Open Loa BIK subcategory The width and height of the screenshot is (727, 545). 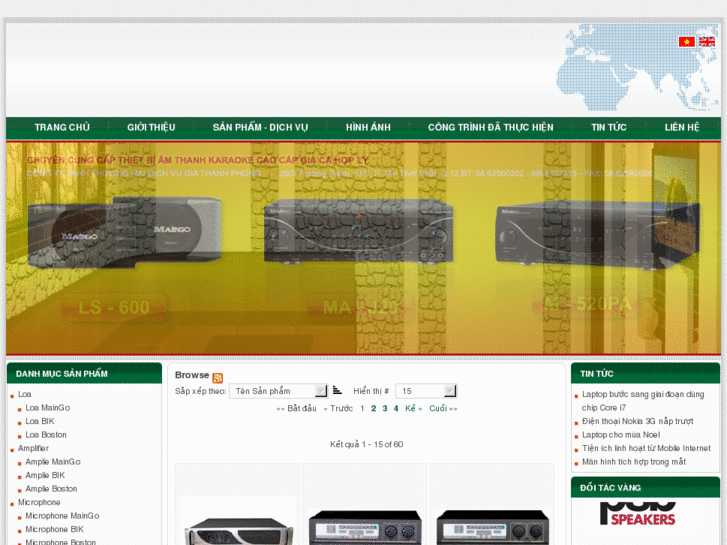coord(40,421)
